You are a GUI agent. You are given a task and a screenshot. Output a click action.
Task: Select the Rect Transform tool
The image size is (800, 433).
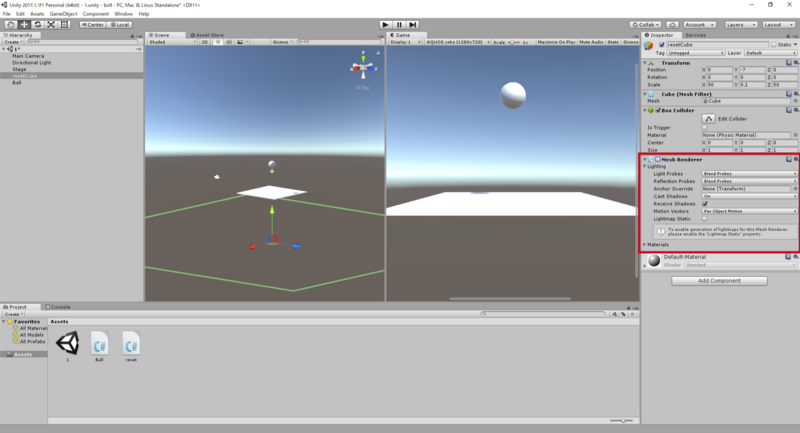pyautogui.click(x=65, y=24)
